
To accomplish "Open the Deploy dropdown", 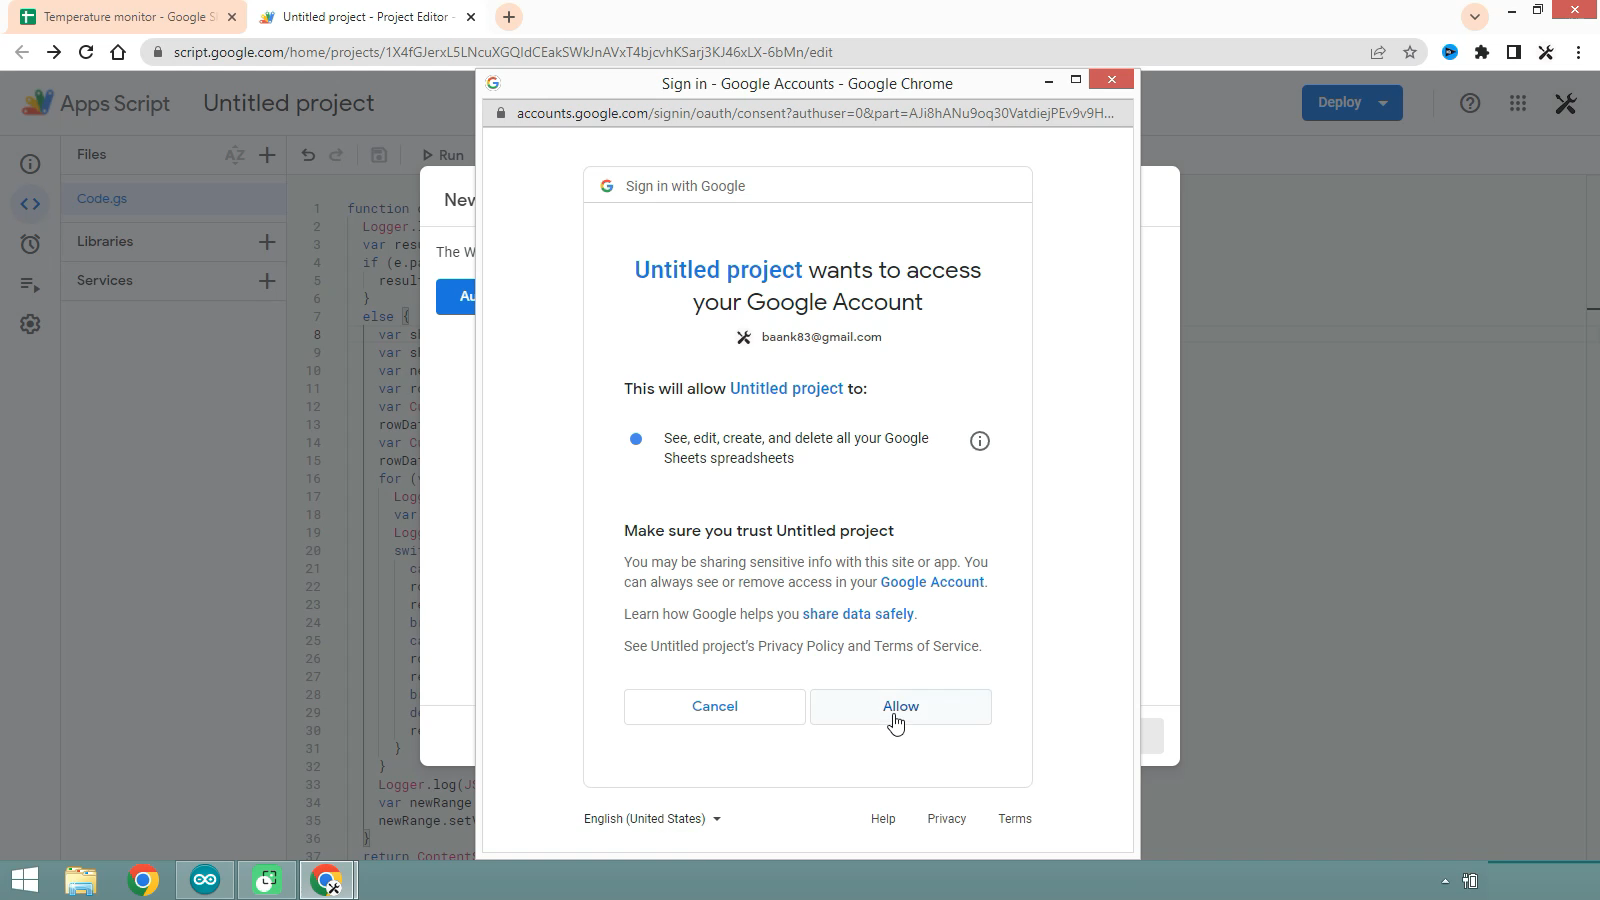I will (x=1352, y=103).
